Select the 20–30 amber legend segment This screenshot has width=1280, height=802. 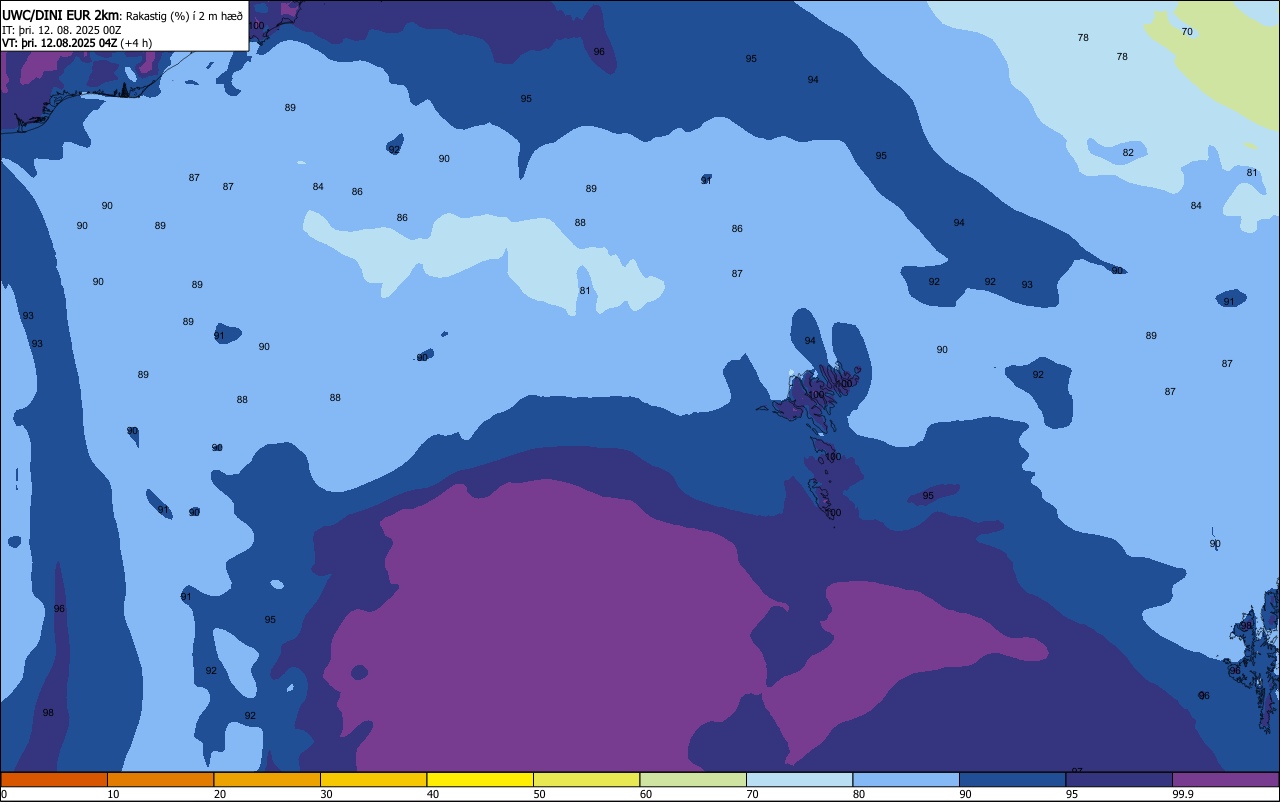point(267,779)
